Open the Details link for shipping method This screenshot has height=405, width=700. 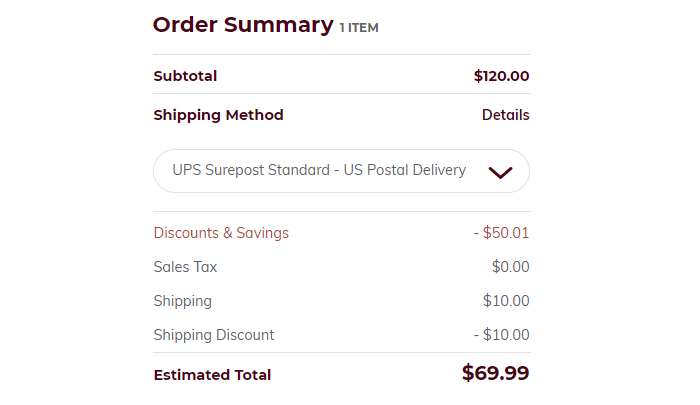(x=505, y=115)
